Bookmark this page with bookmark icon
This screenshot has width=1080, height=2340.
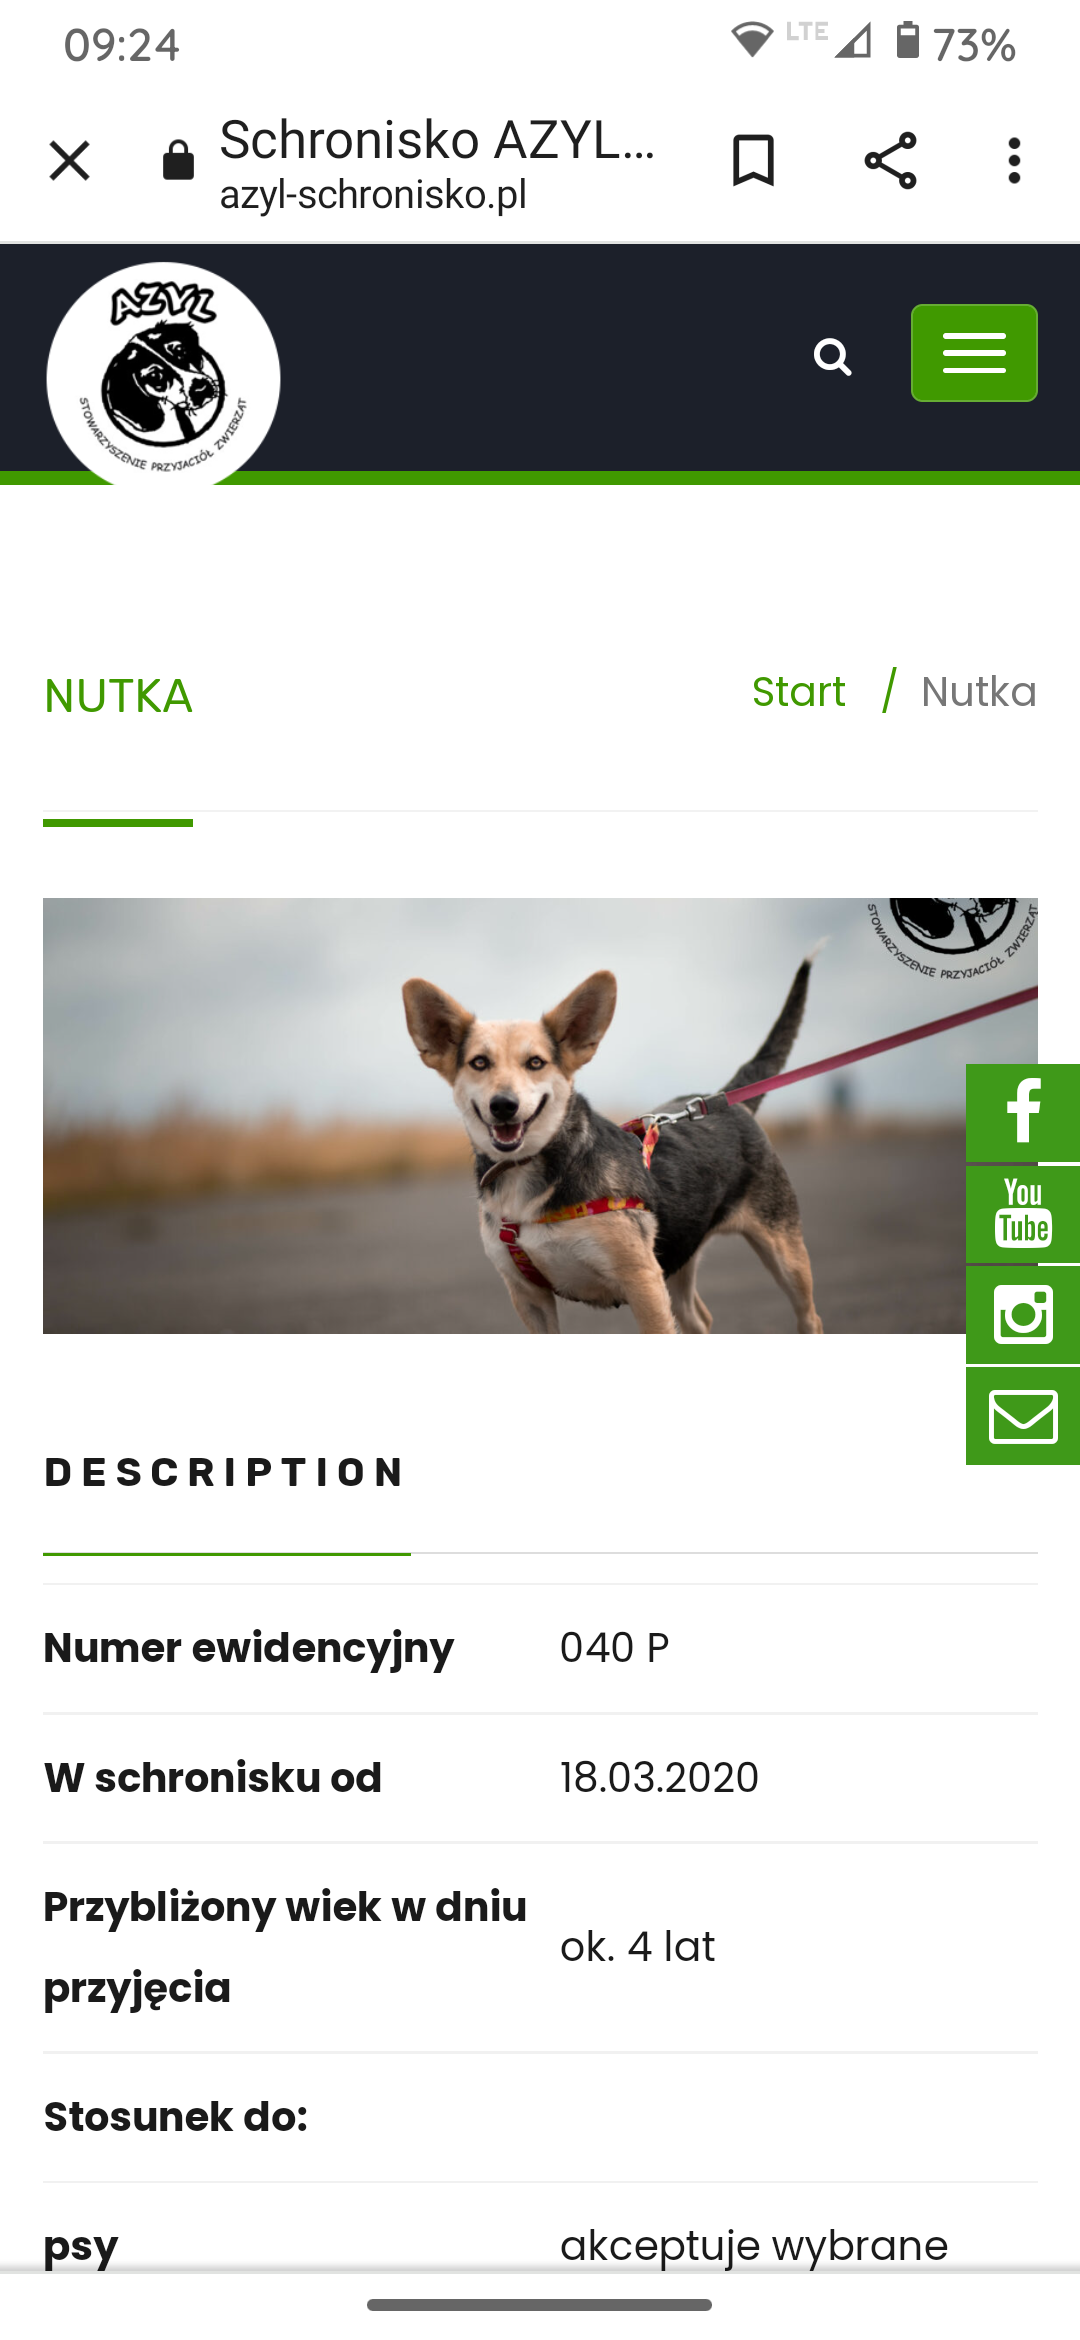753,160
